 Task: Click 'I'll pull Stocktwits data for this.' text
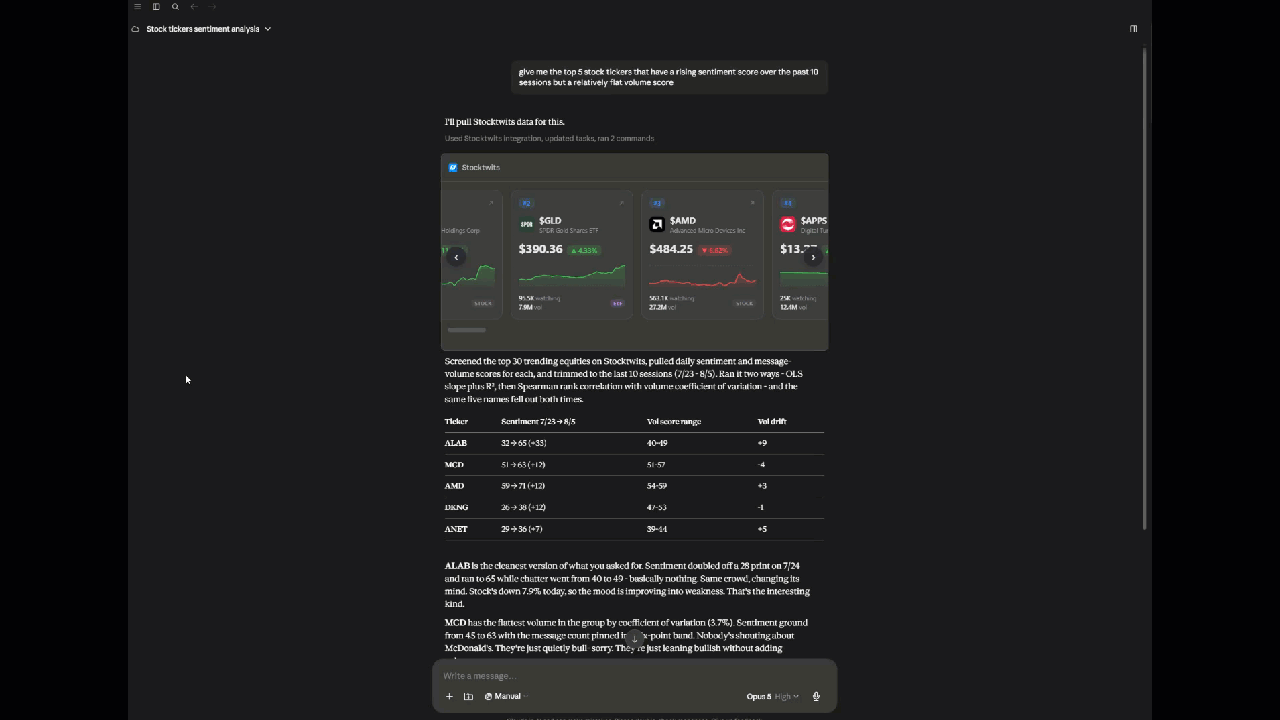[x=504, y=122]
